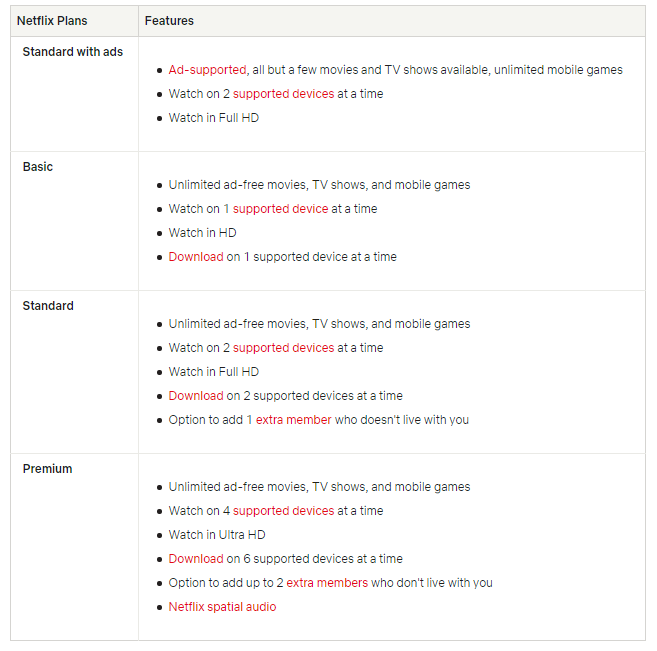This screenshot has width=657, height=651.
Task: Click the Download link in Basic plan
Action: click(196, 257)
